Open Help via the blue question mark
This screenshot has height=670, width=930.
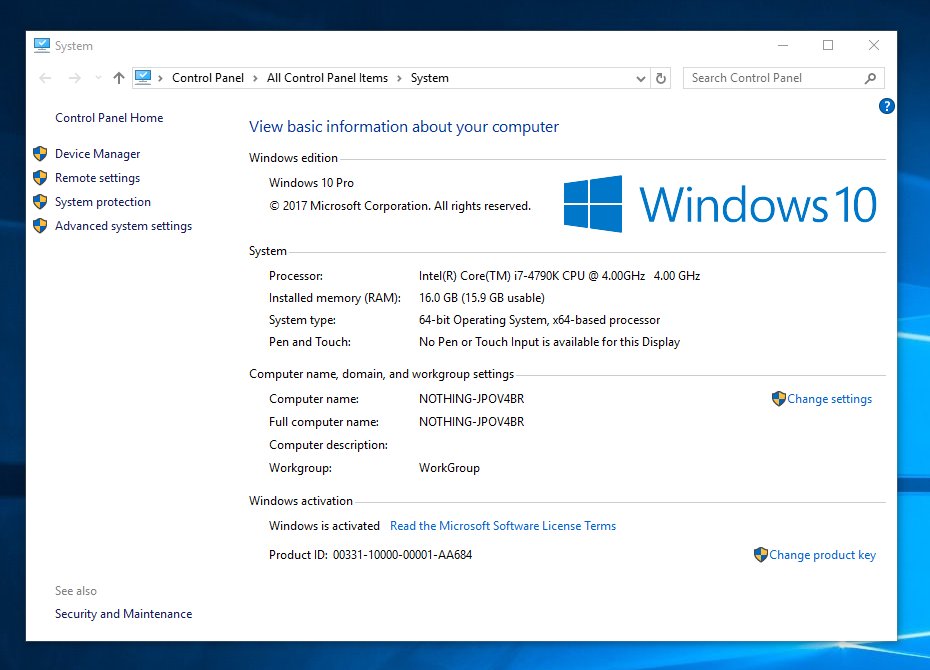click(886, 106)
